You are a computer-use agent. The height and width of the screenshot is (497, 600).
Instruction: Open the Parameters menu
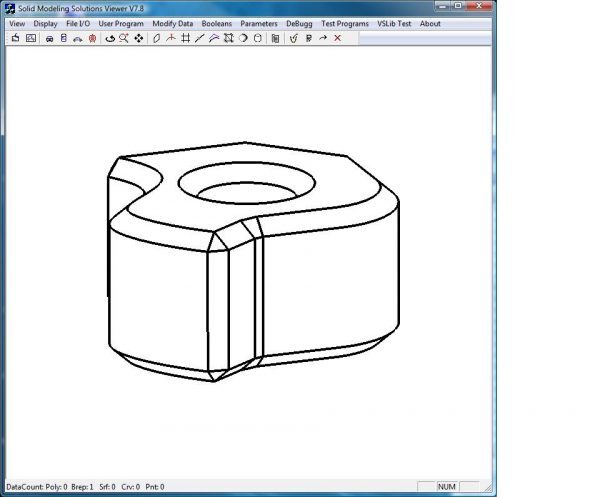tap(259, 23)
